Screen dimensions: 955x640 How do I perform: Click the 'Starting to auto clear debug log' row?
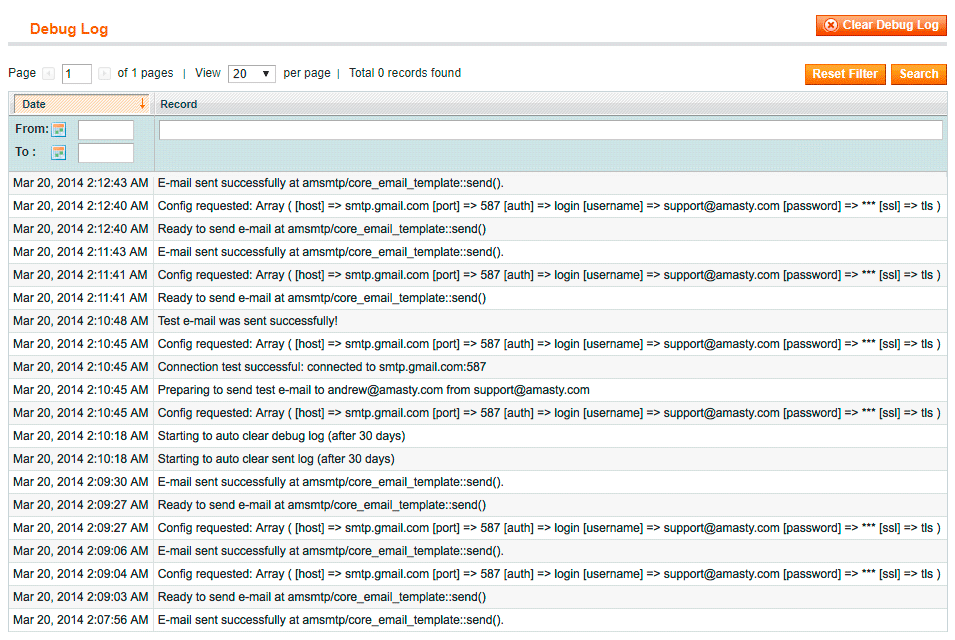(x=281, y=436)
